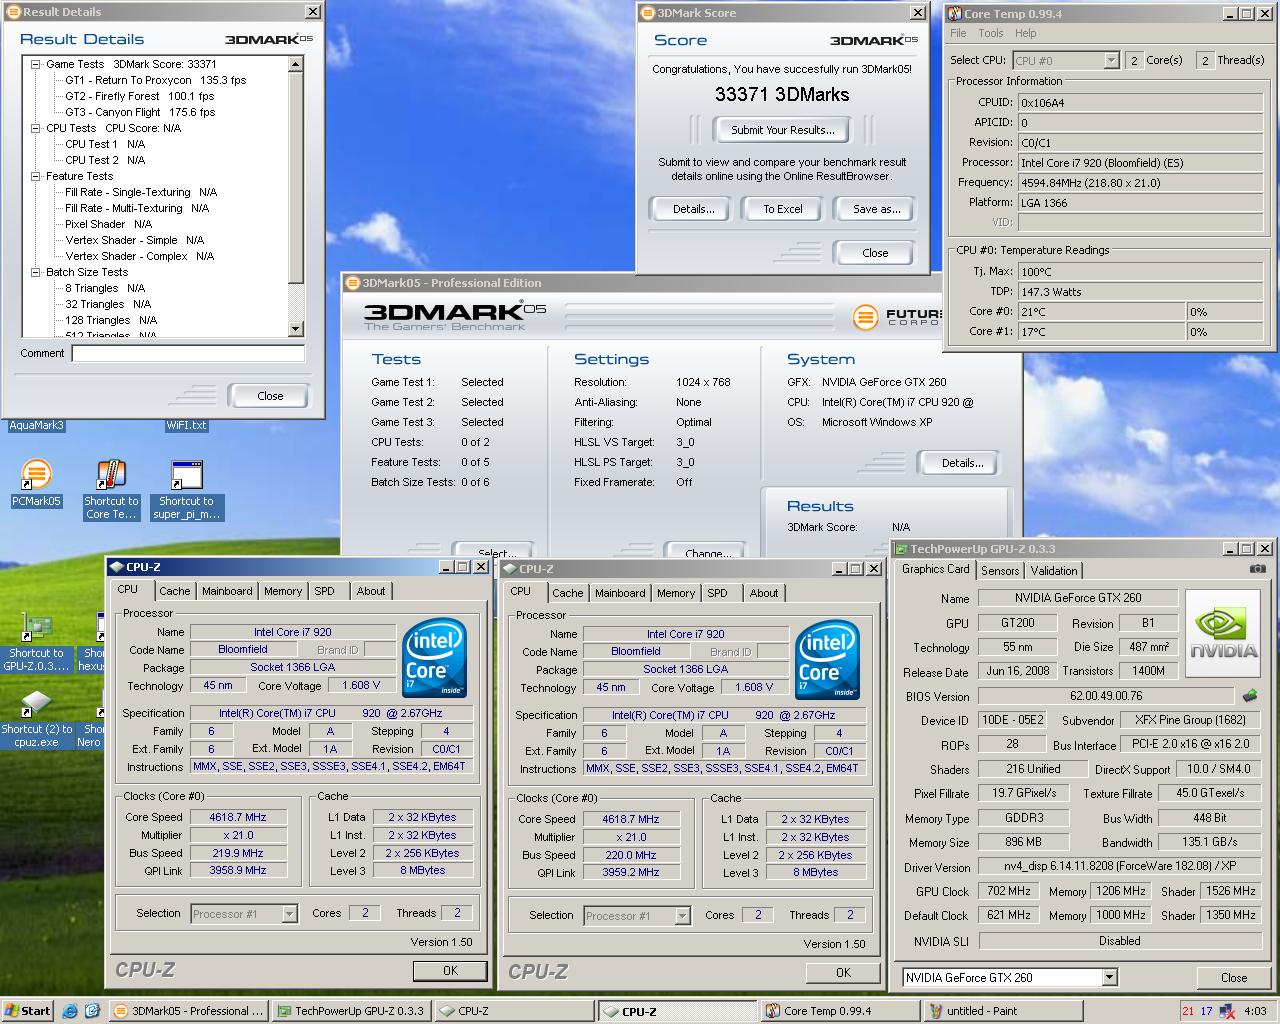Image resolution: width=1280 pixels, height=1024 pixels.
Task: Click the To Excel button
Action: click(x=783, y=209)
